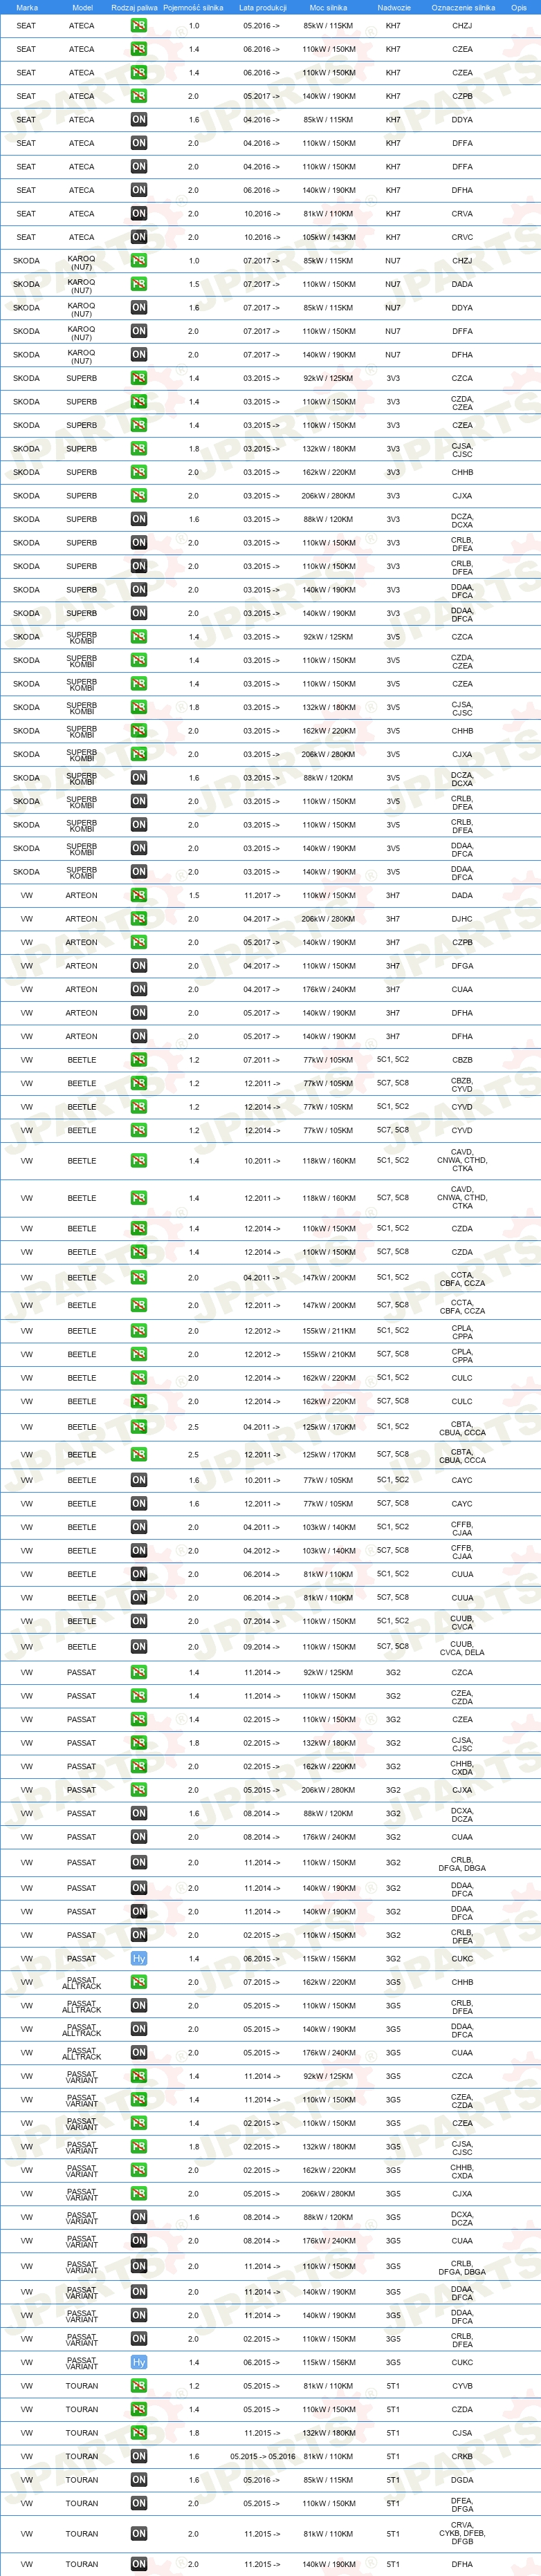Click 3G2 body code in PASSAT CUKC row
Image resolution: width=541 pixels, height=2576 pixels.
[x=393, y=1958]
